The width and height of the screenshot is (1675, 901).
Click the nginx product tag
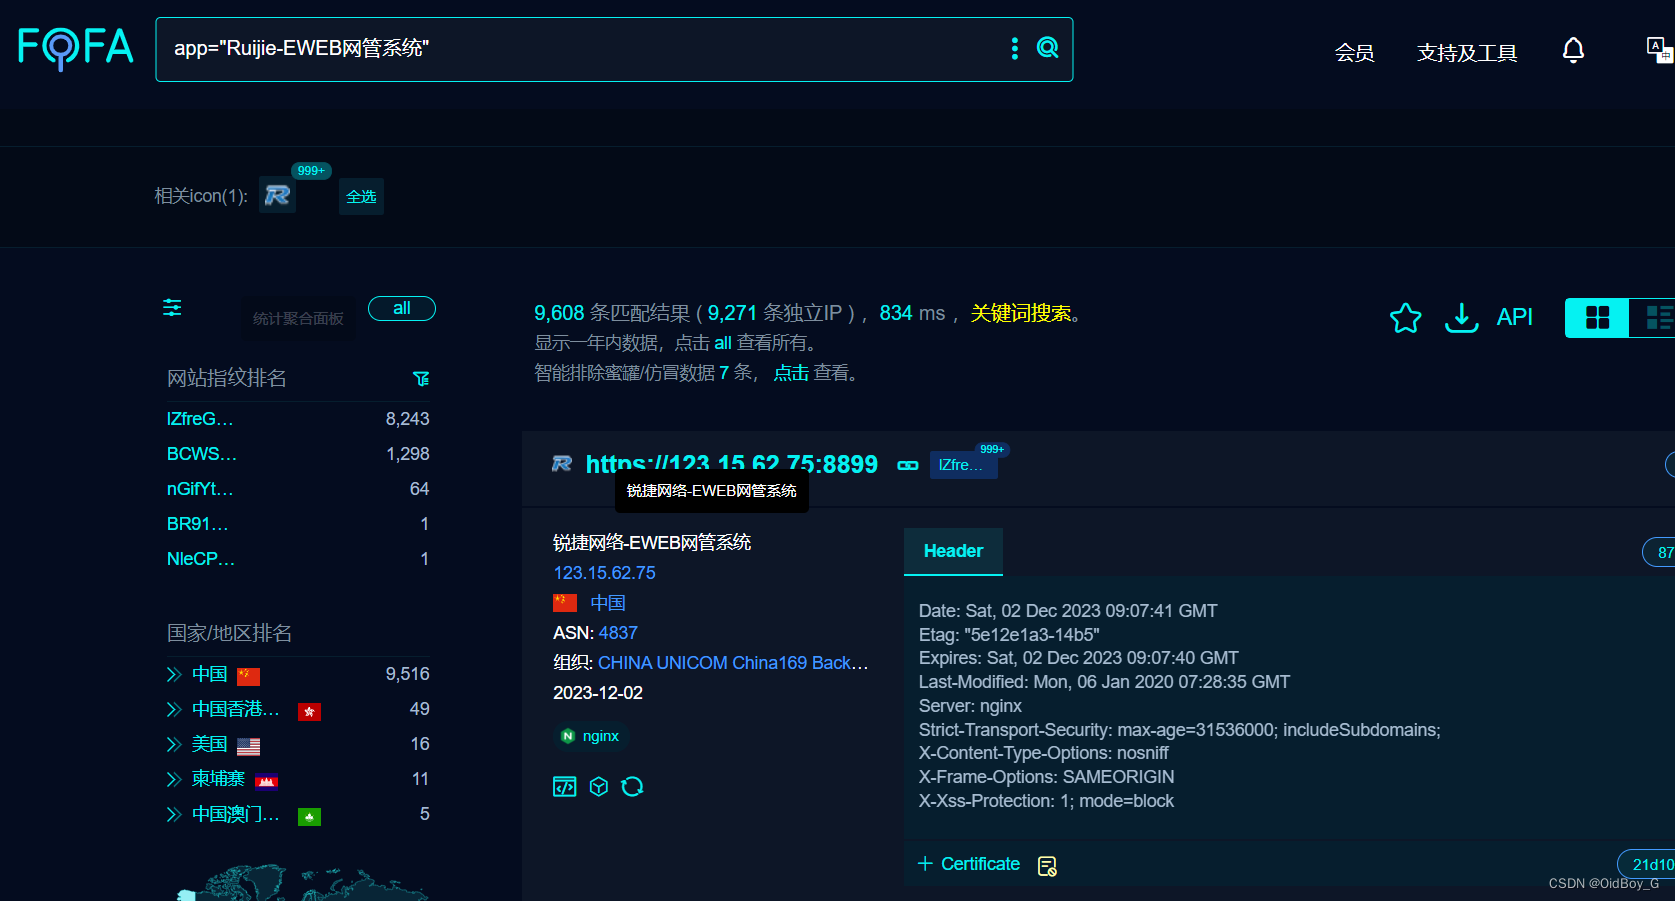tap(590, 736)
